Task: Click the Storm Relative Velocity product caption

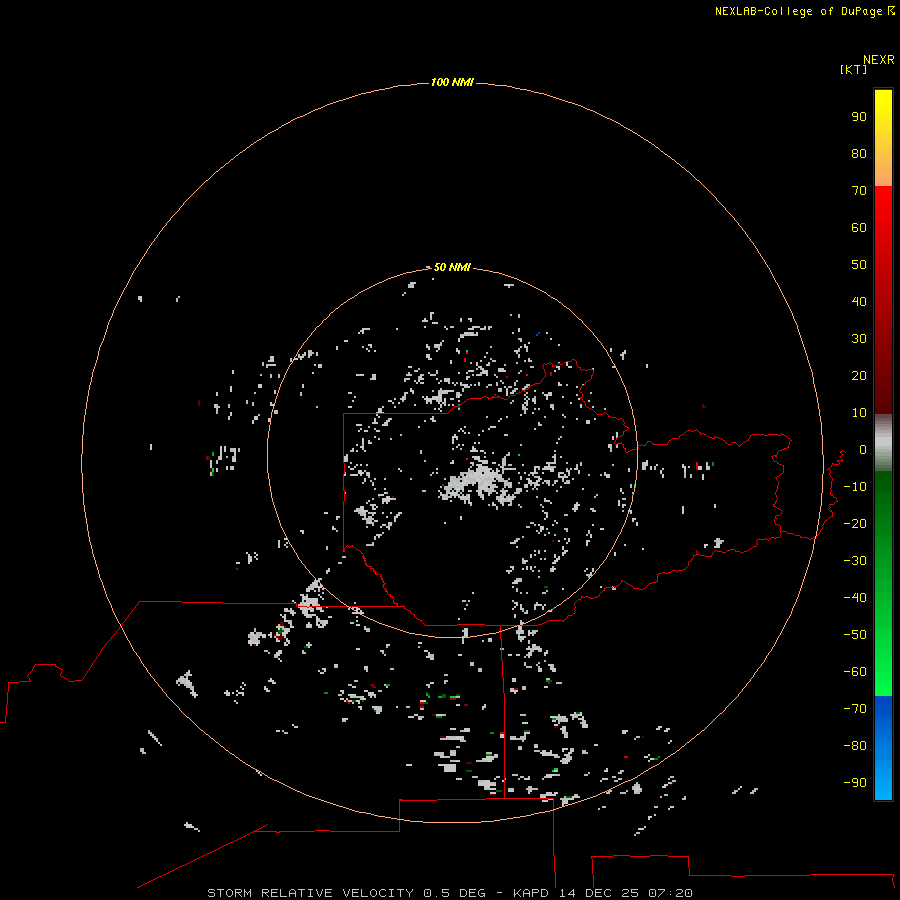Action: pos(449,893)
